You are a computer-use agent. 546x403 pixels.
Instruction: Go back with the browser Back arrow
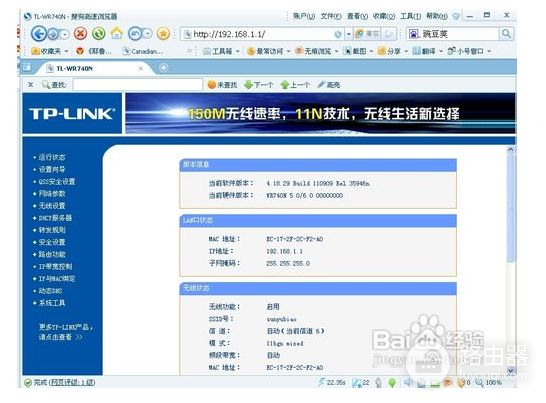coord(38,34)
